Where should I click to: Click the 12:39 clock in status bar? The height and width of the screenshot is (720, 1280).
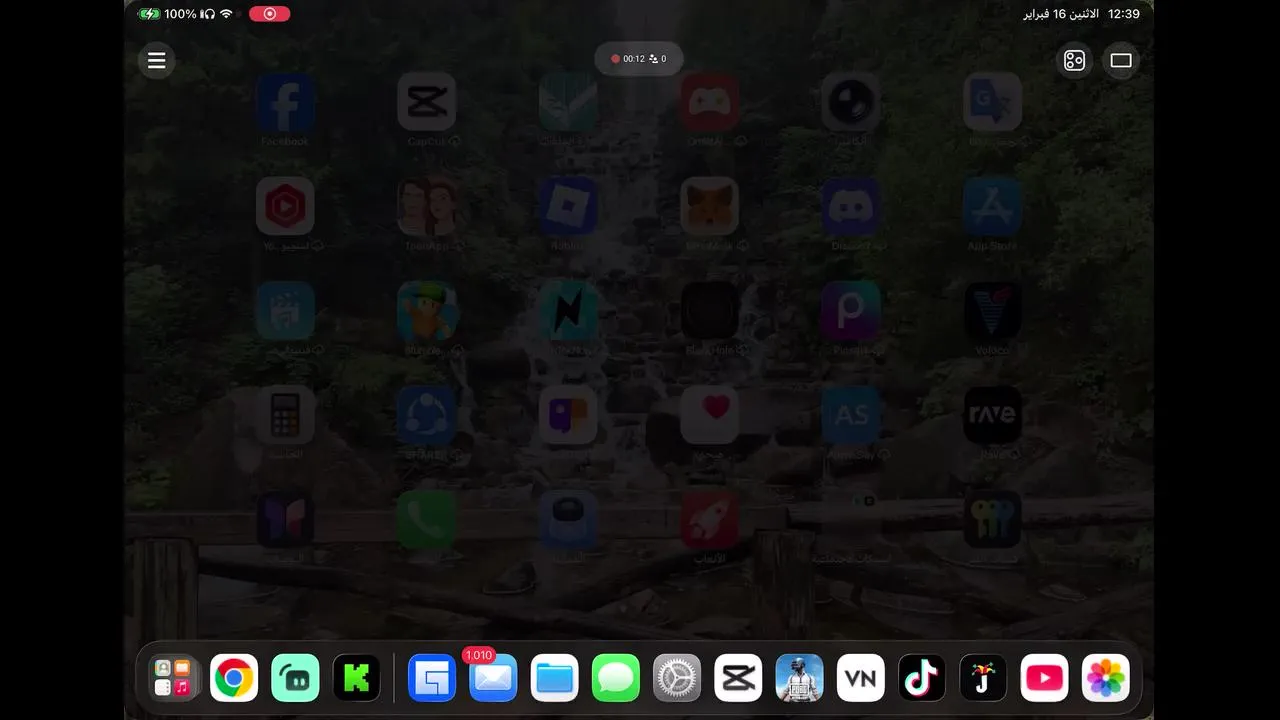1124,14
